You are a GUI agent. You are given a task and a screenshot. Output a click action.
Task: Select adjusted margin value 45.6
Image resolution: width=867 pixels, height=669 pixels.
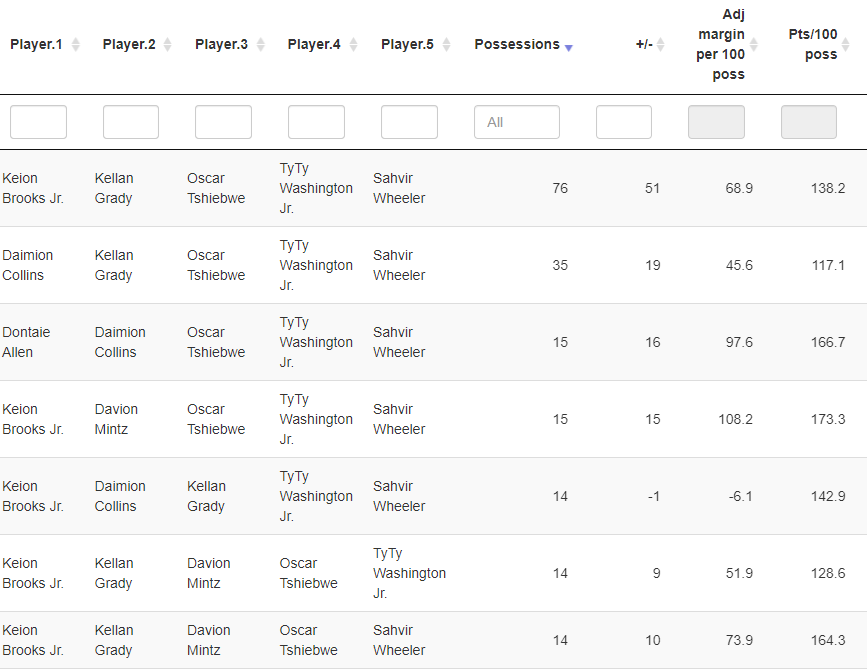point(739,265)
